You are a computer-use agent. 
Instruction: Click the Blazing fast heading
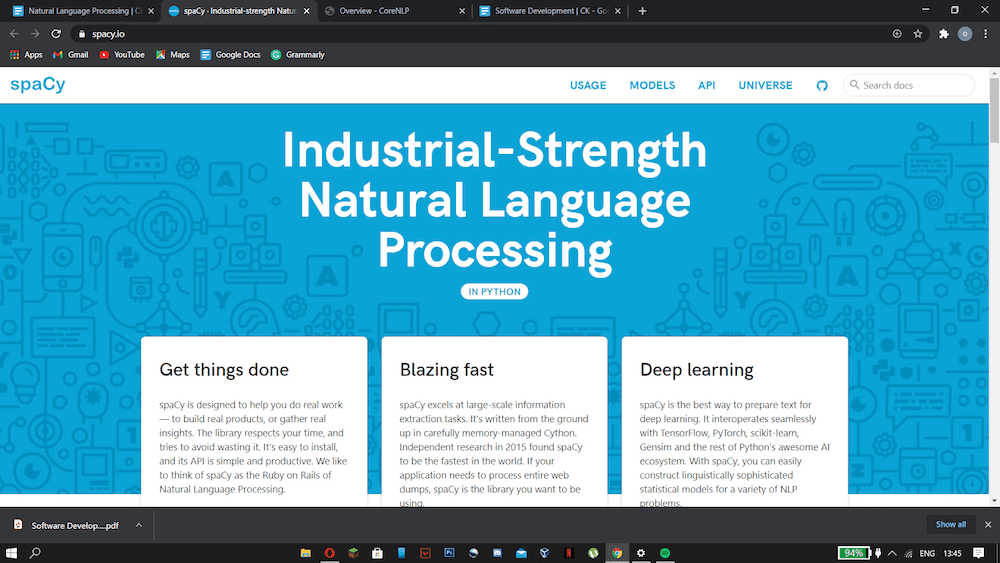click(446, 370)
